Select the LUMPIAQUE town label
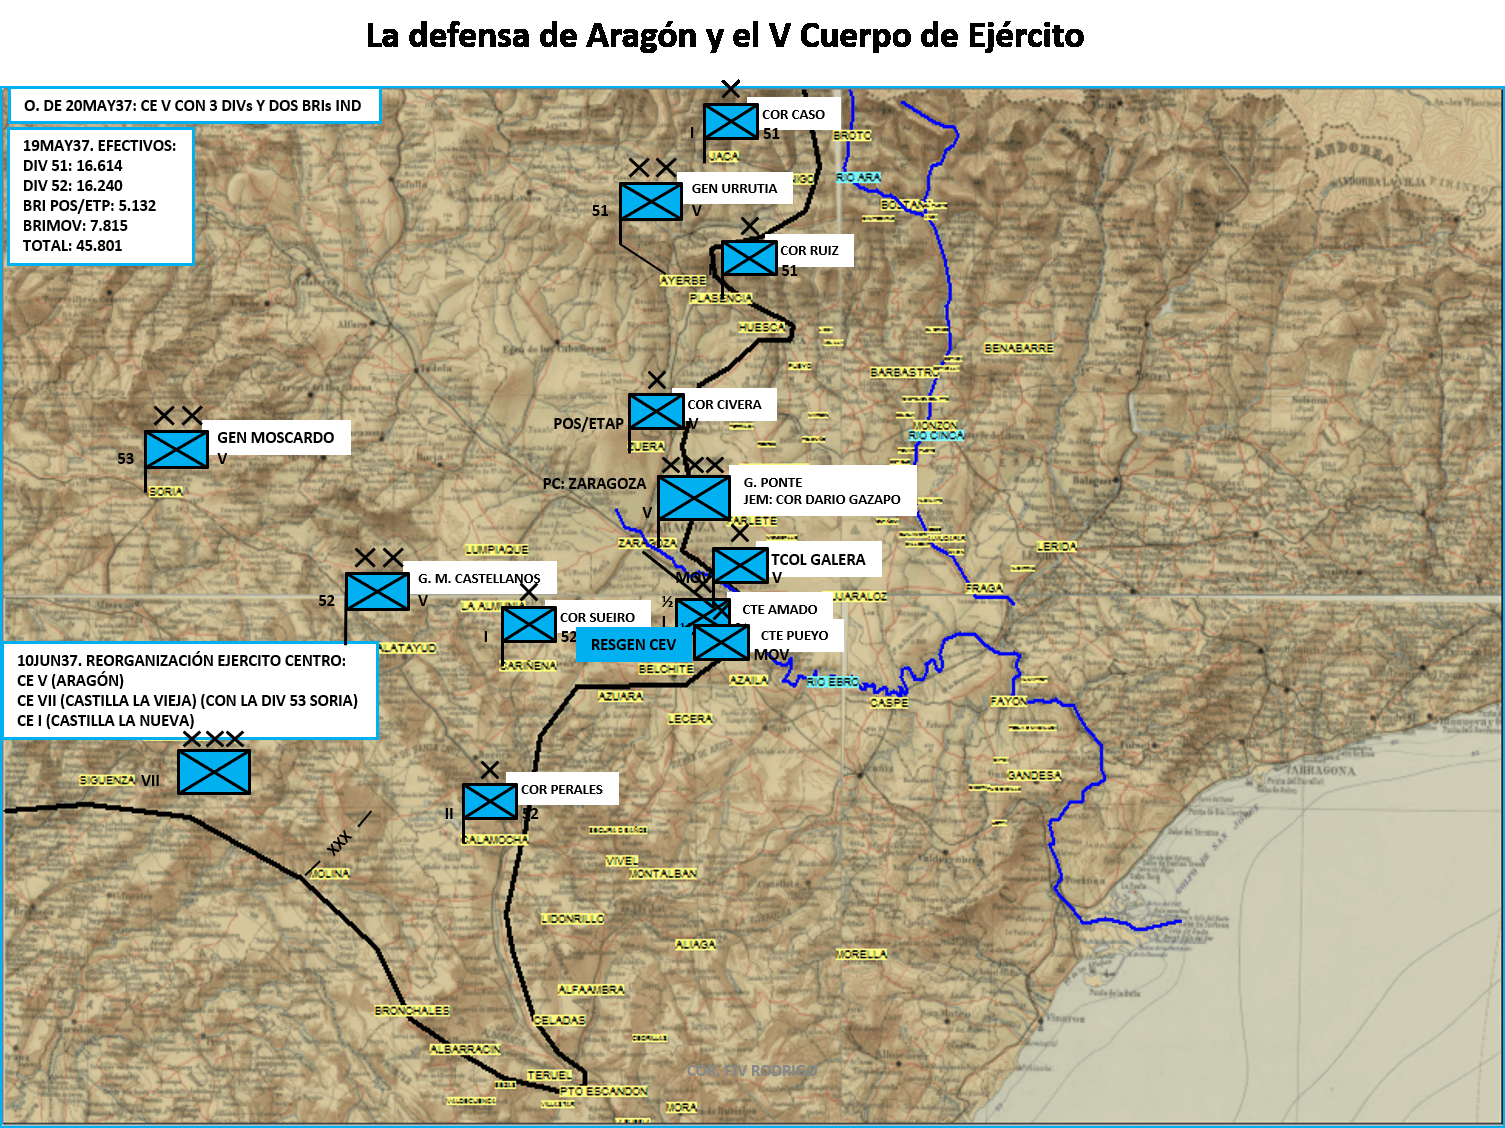The width and height of the screenshot is (1505, 1128). click(497, 549)
